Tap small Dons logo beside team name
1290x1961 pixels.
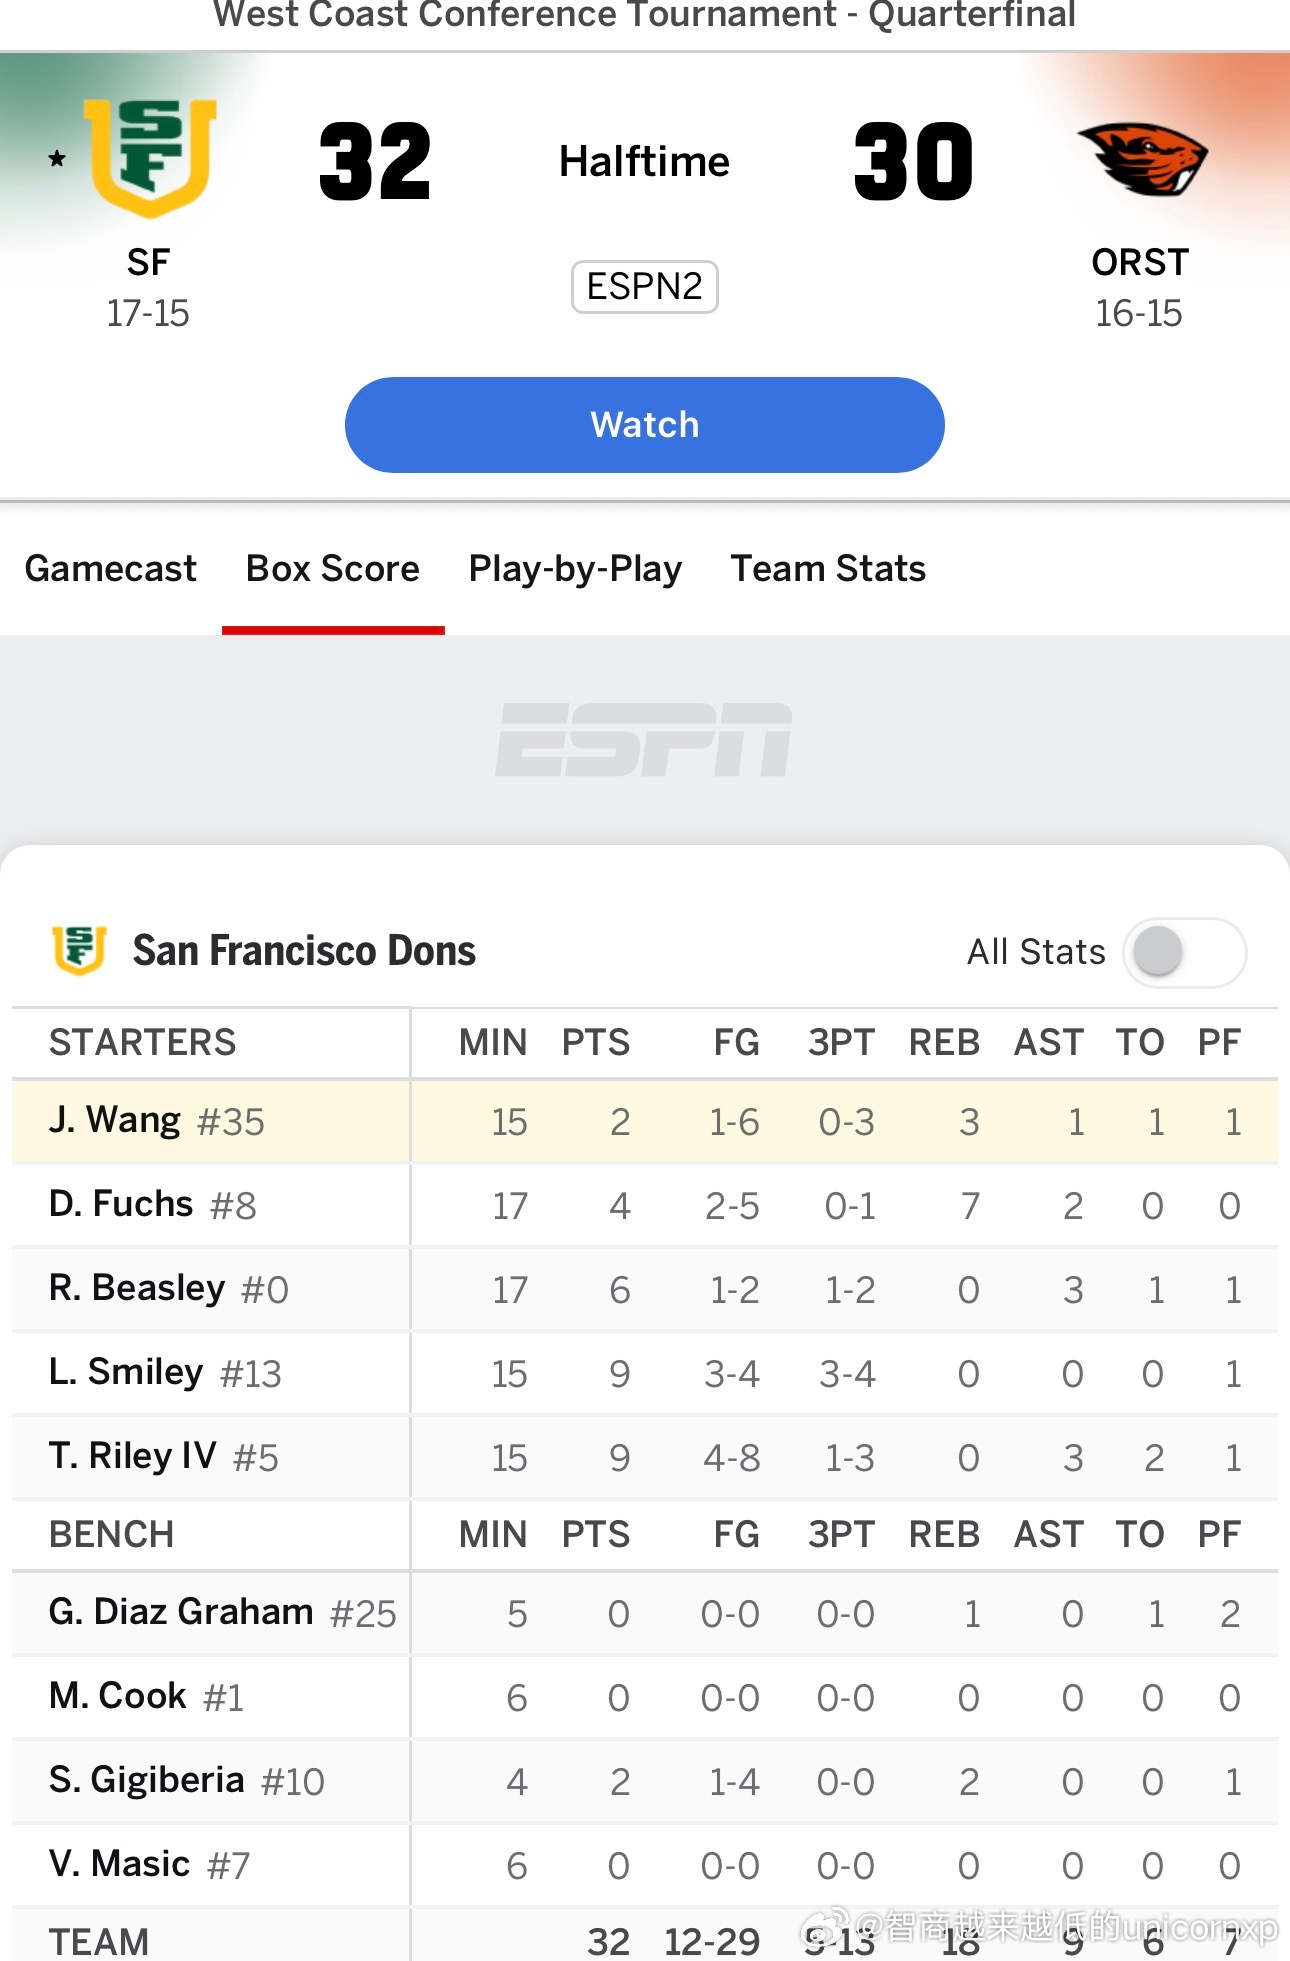(x=79, y=950)
